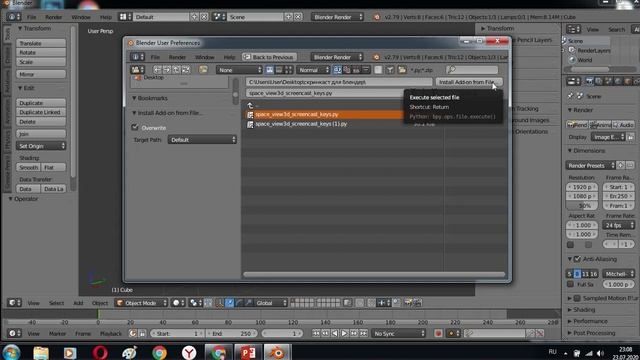Image resolution: width=640 pixels, height=360 pixels.
Task: Open PowerPoint from taskbar
Action: point(247,352)
